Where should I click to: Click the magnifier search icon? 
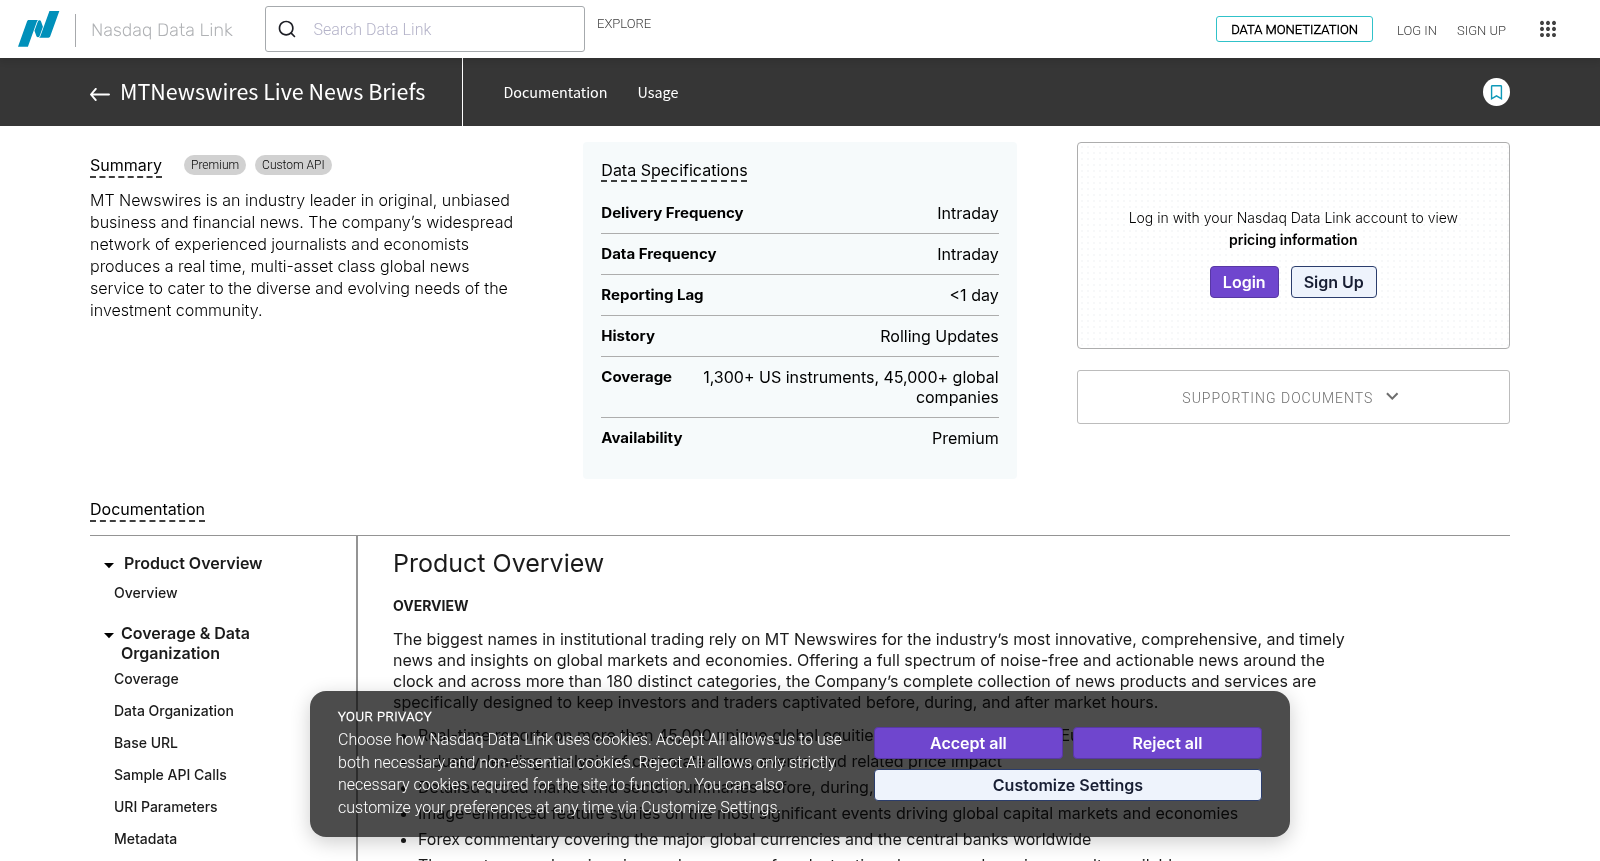pos(287,29)
